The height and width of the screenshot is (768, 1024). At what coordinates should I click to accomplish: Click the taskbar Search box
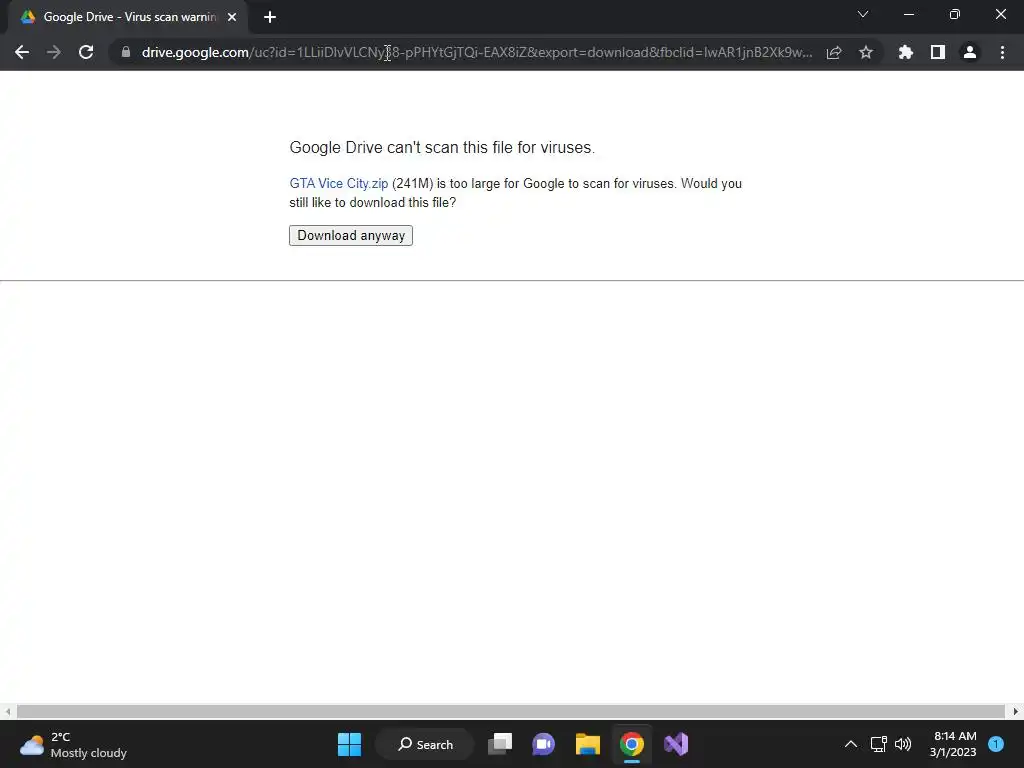425,744
